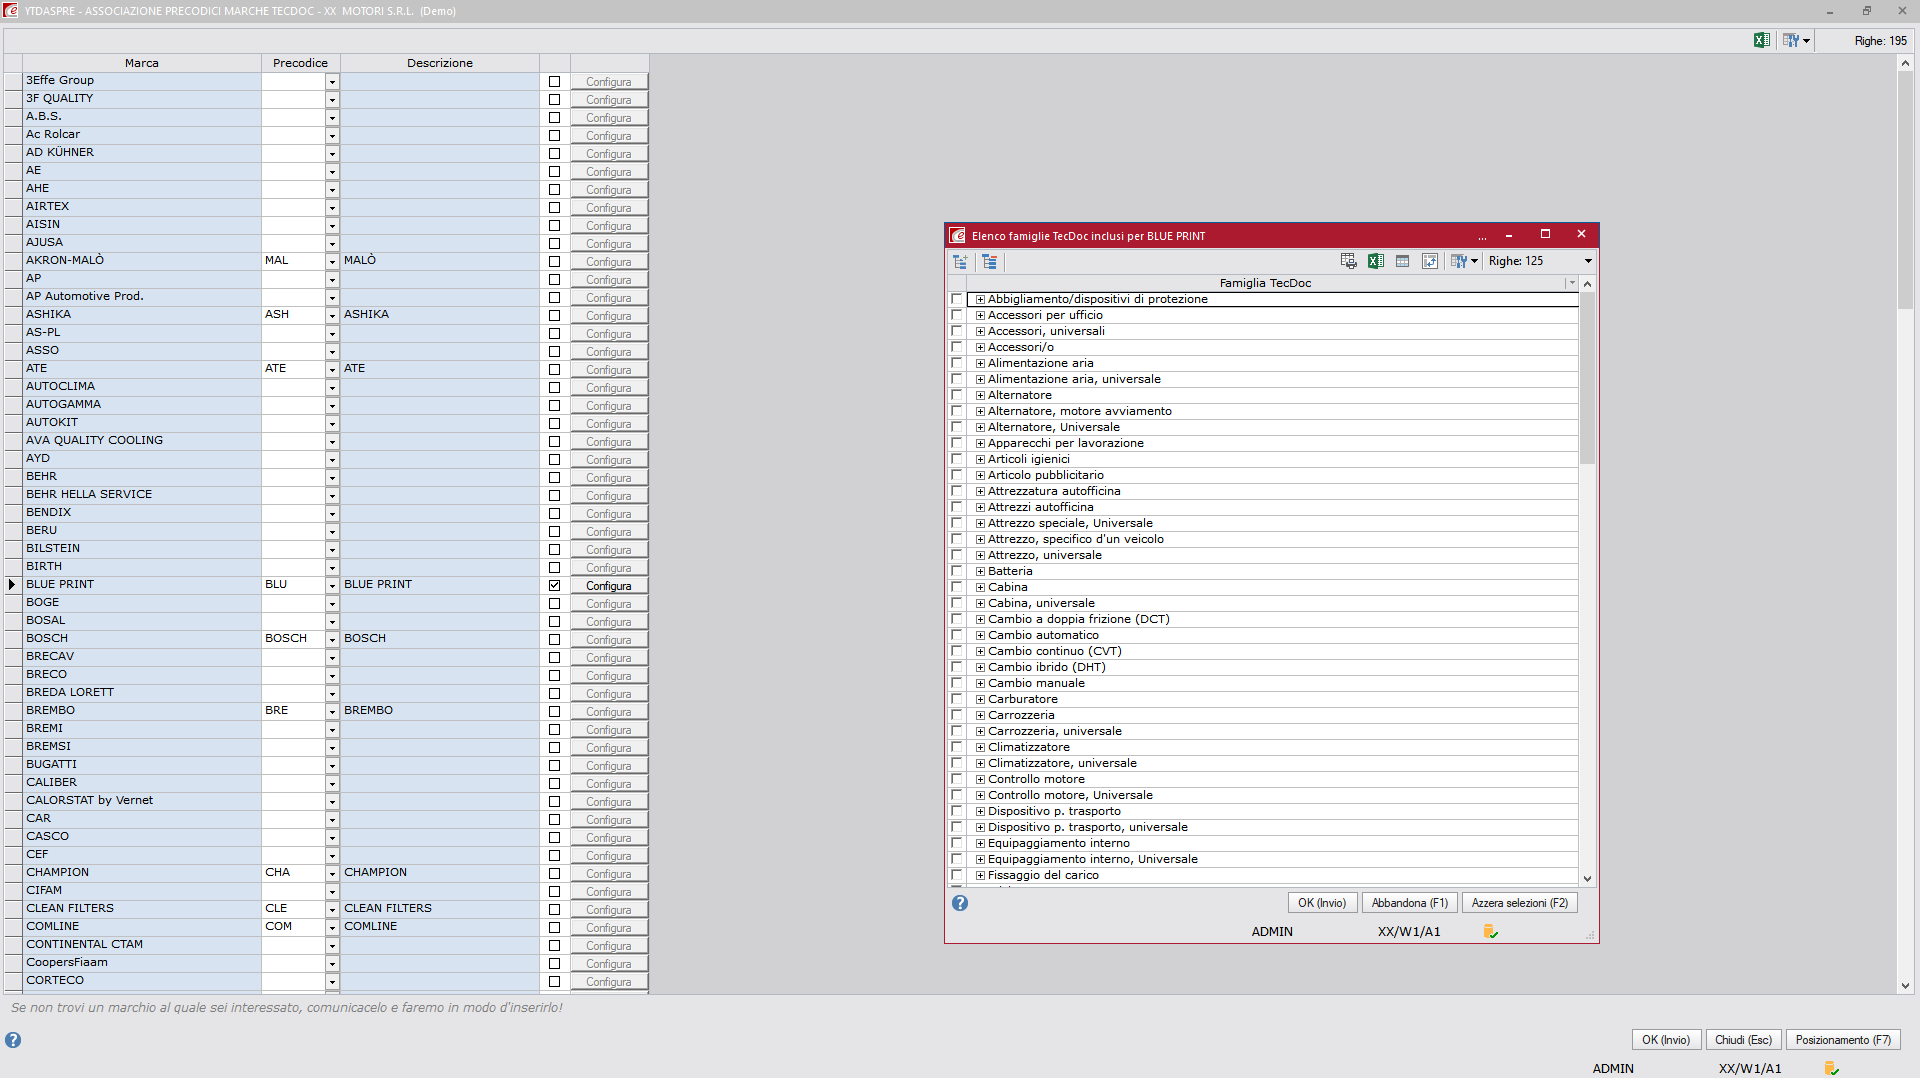
Task: Click status icon beside XX/W1/A1 in dialog
Action: tap(1491, 932)
